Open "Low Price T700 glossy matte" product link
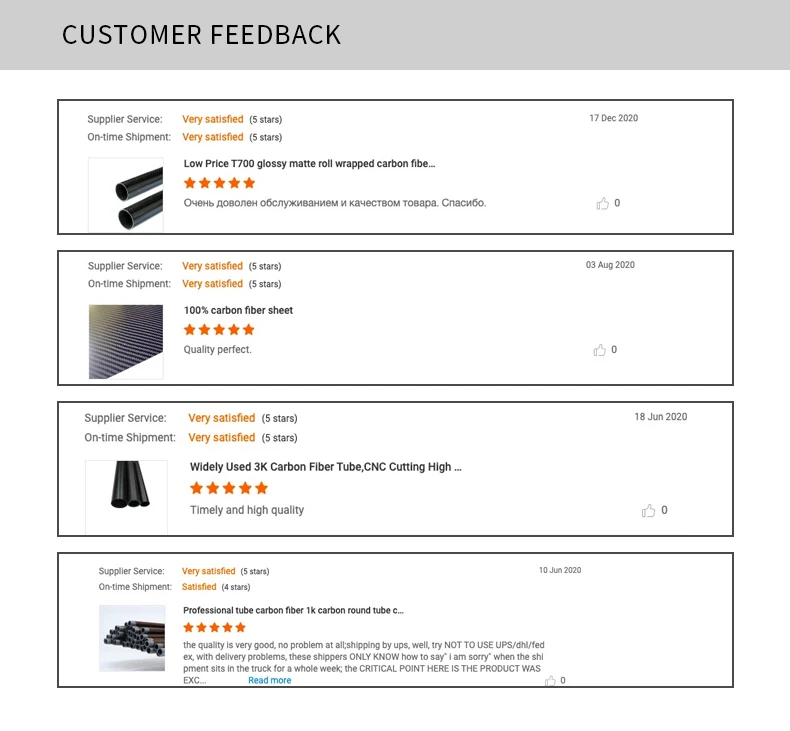The width and height of the screenshot is (790, 731). pos(309,163)
